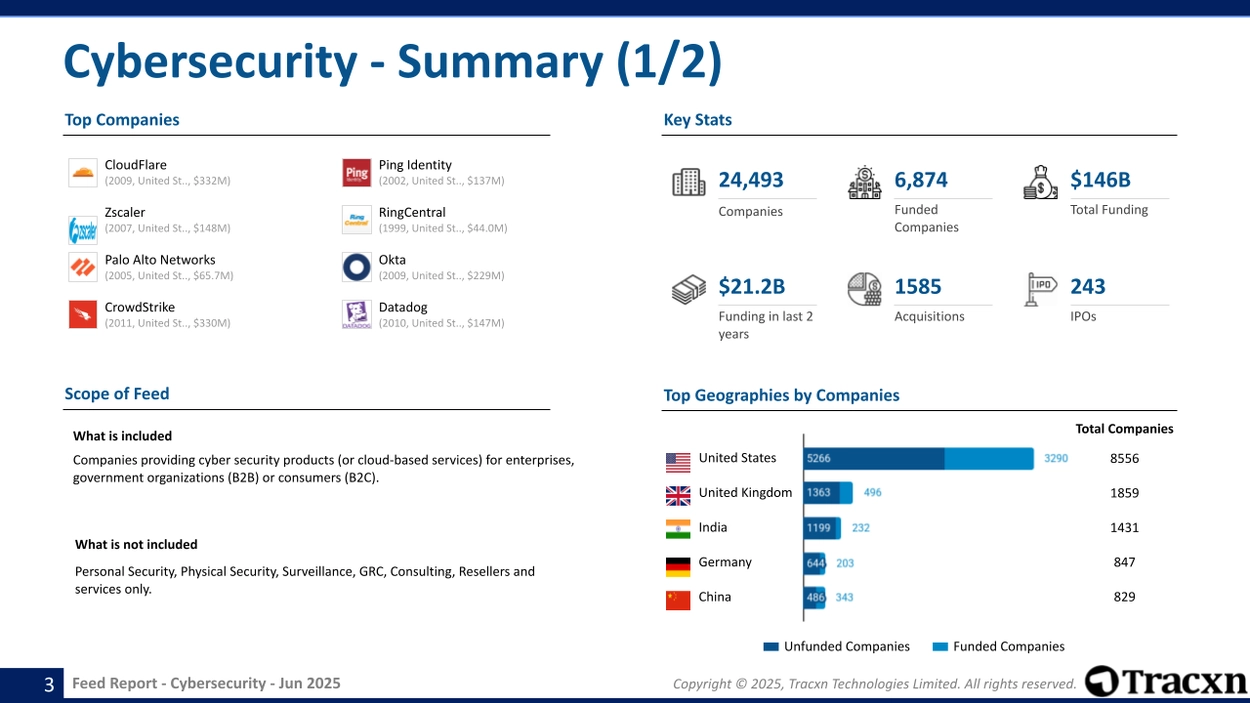Open the Ping Identity name link

tap(415, 165)
